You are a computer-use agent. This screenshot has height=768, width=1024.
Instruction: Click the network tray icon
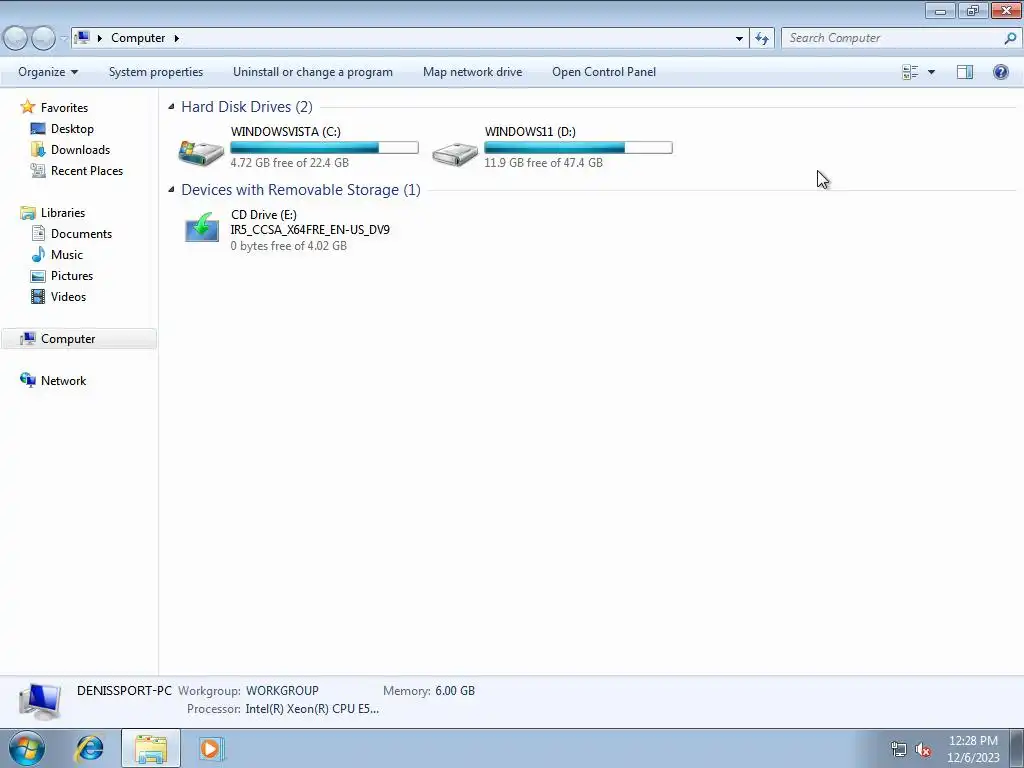tap(899, 750)
